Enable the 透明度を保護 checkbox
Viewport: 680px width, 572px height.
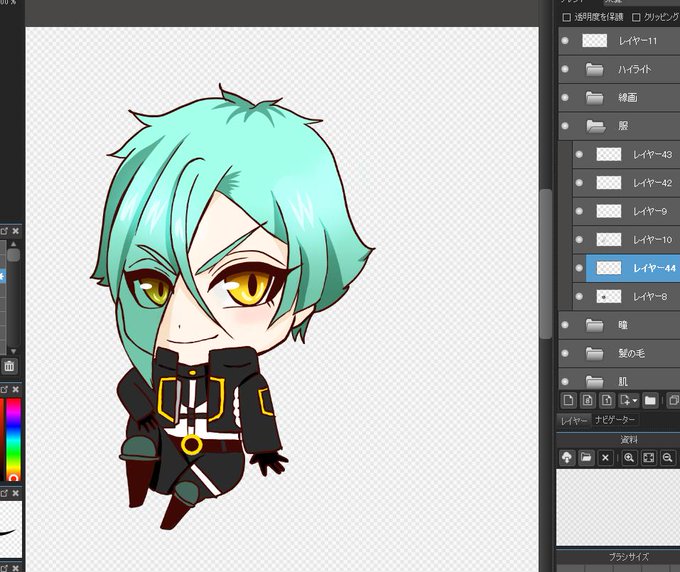click(566, 17)
